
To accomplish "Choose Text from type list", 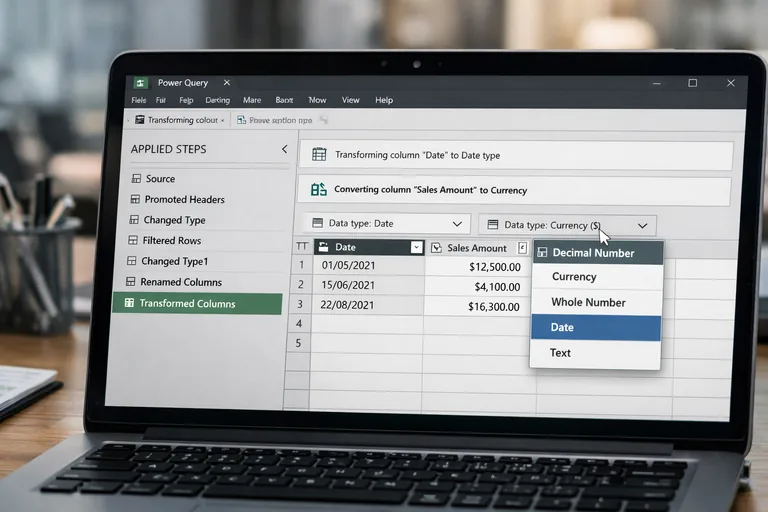I will (596, 353).
